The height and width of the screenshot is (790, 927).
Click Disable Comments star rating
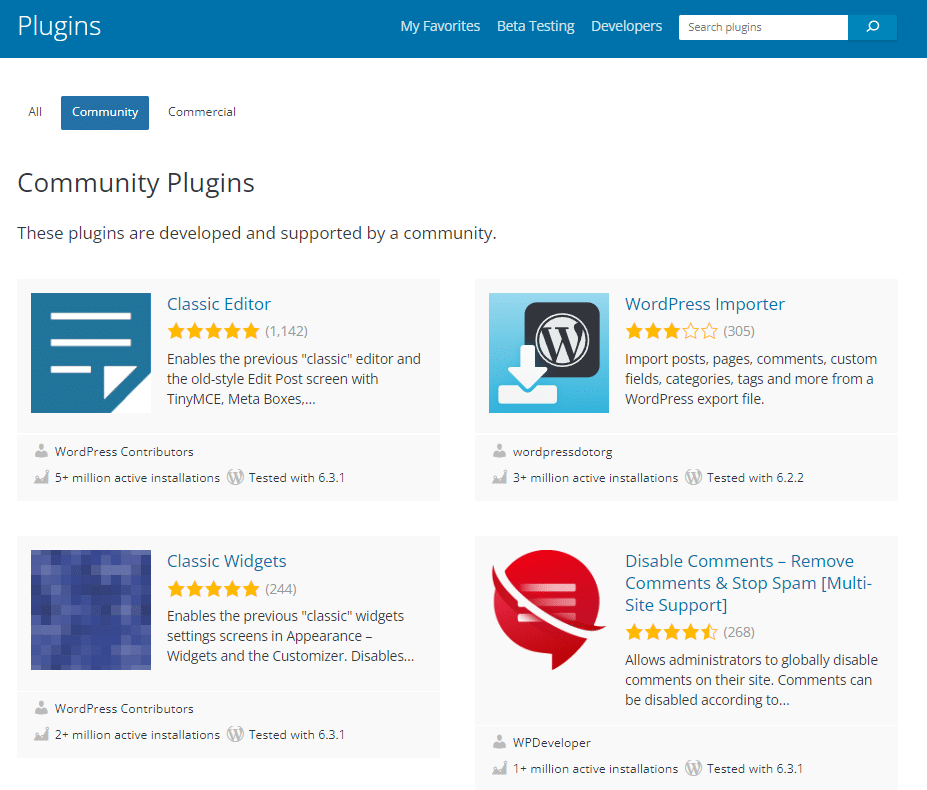point(672,632)
